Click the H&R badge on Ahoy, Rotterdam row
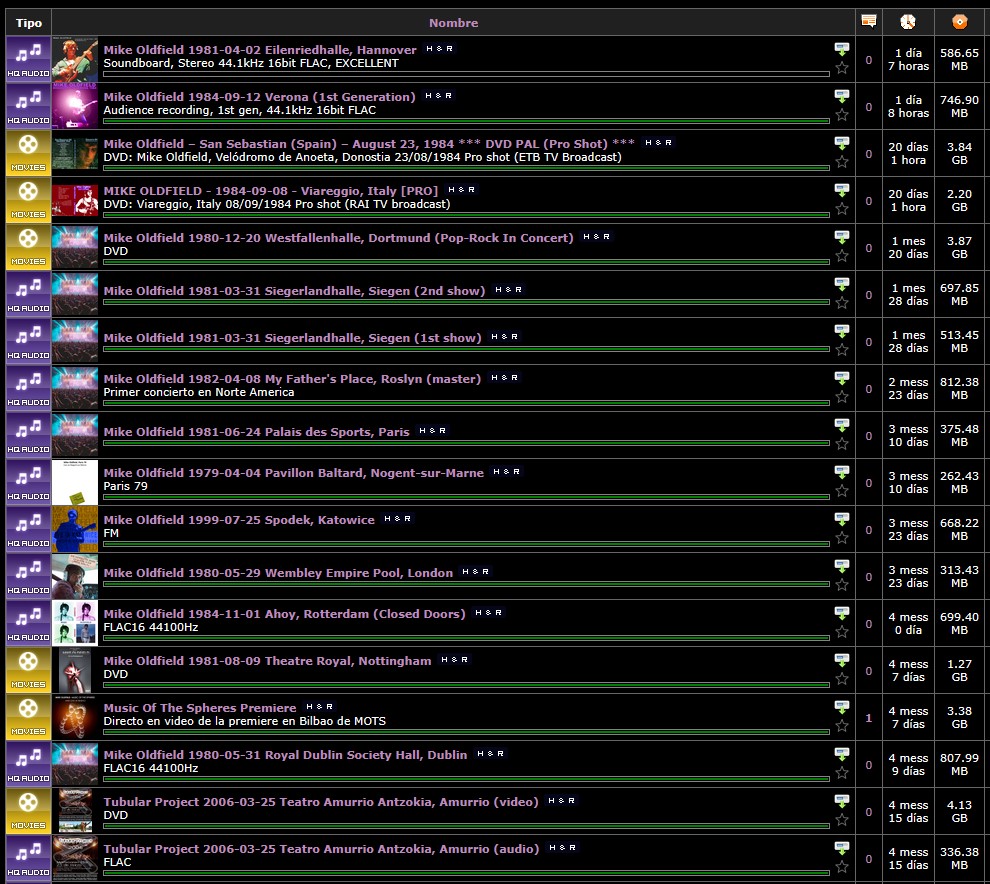The width and height of the screenshot is (990, 884). pyautogui.click(x=489, y=612)
